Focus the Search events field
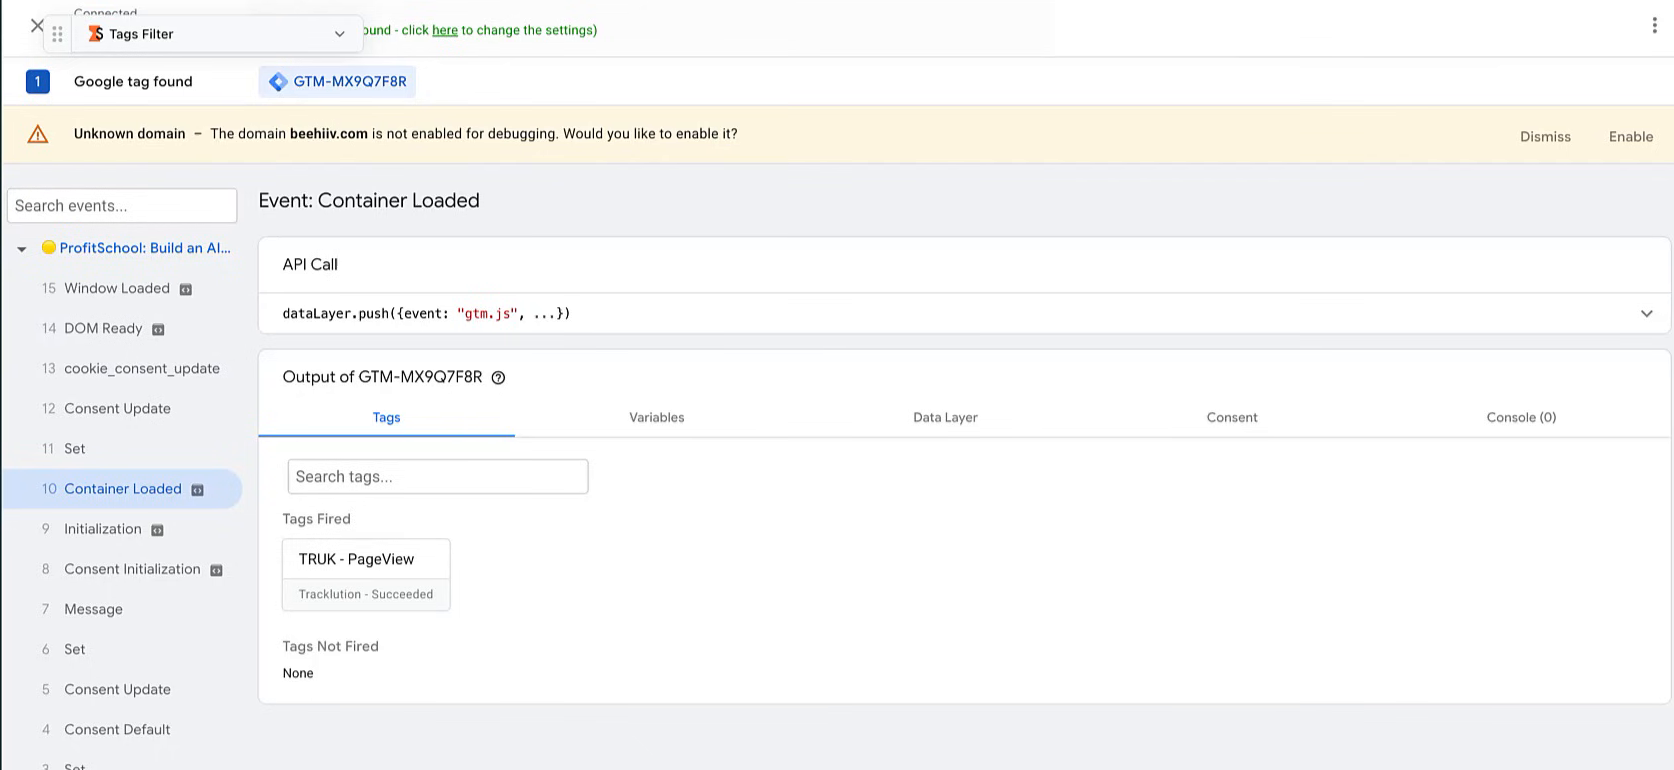Screen dimensions: 1674x770 (122, 206)
